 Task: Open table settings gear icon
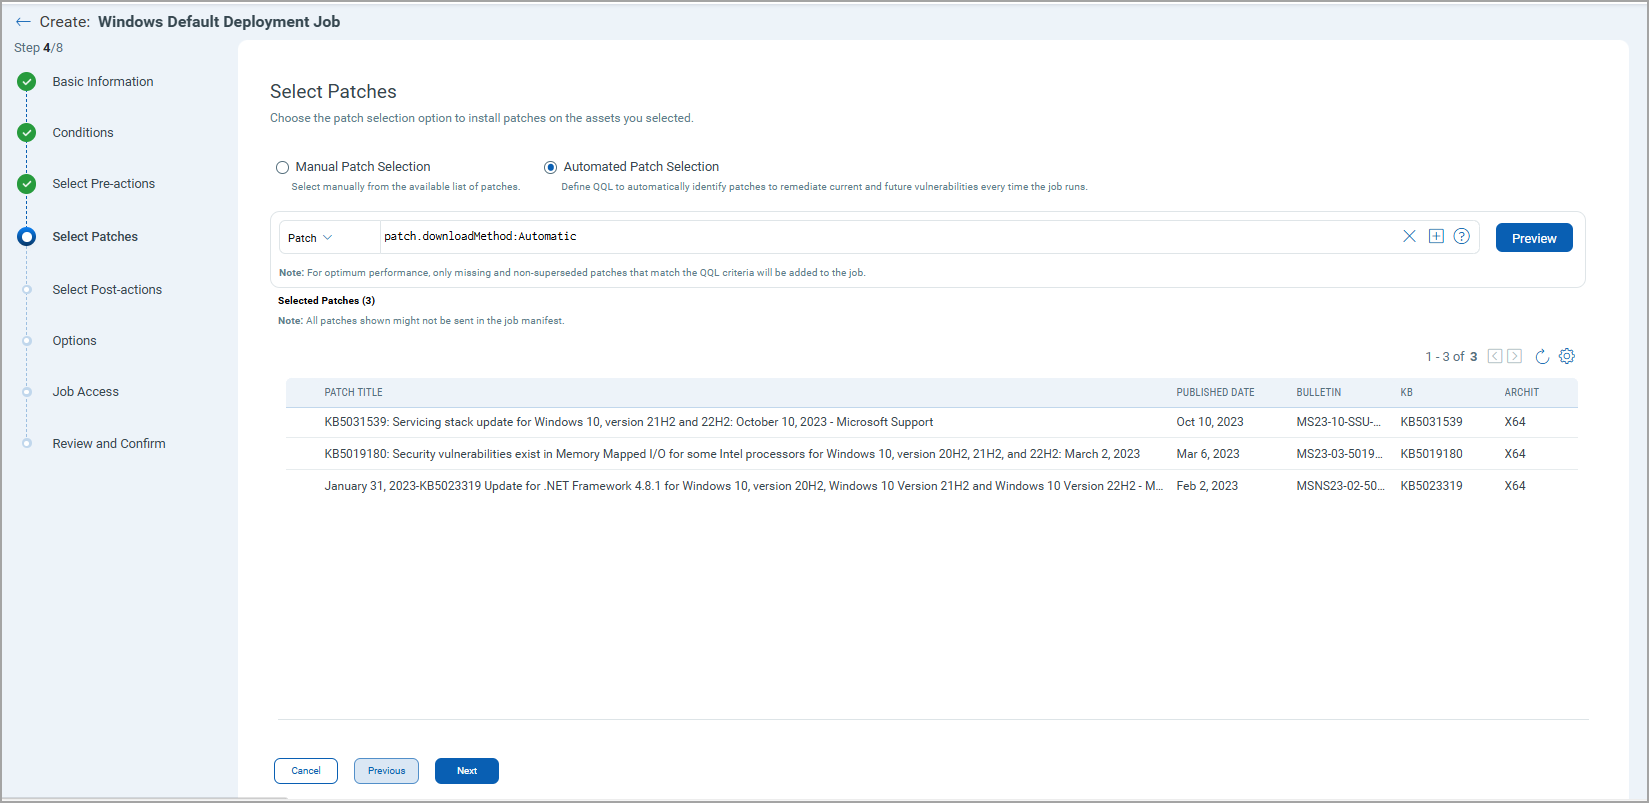point(1567,356)
